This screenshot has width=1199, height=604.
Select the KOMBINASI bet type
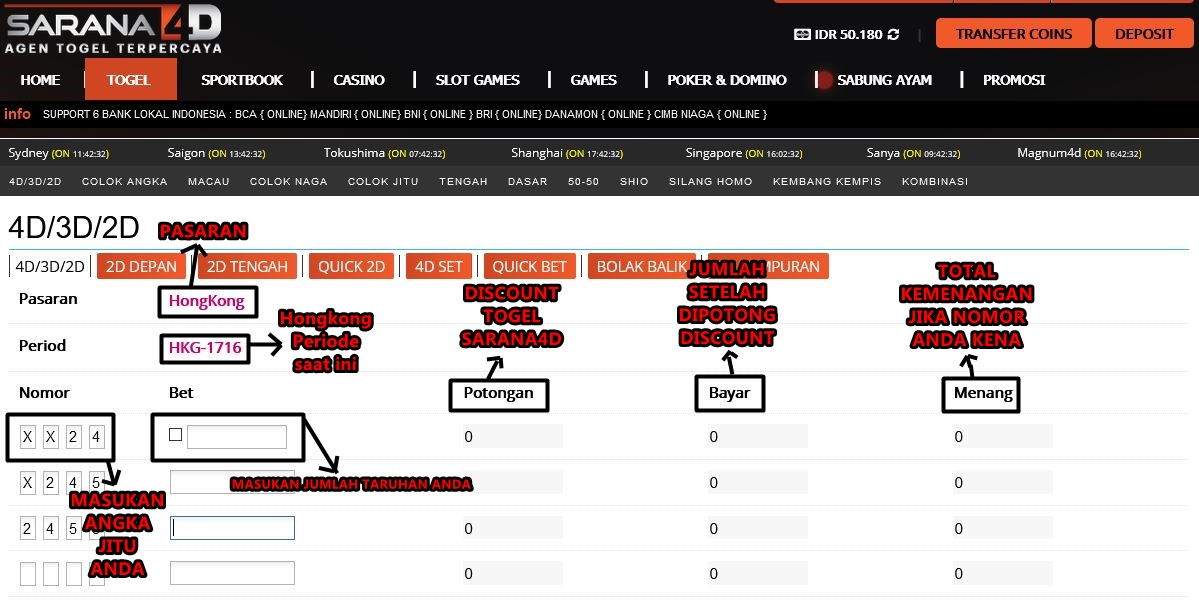[934, 181]
